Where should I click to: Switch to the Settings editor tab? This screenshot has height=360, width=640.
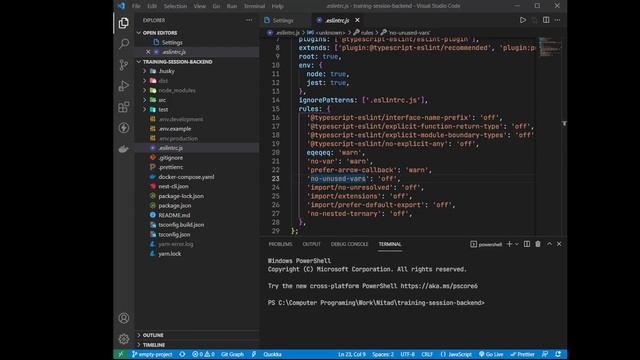(x=283, y=20)
